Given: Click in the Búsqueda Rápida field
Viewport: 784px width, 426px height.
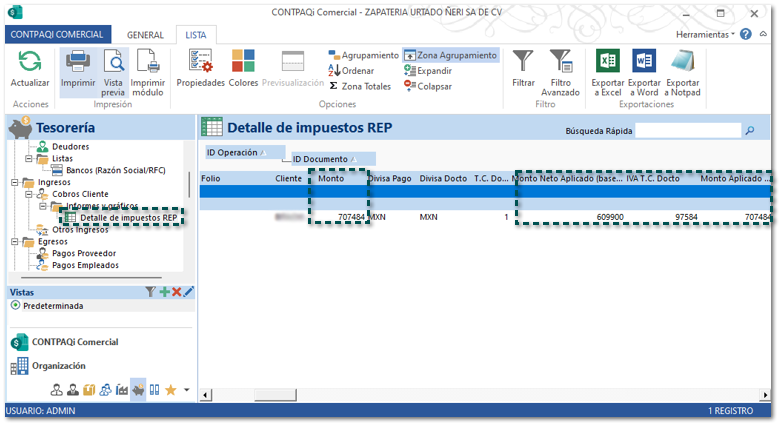Looking at the screenshot, I should [688, 130].
